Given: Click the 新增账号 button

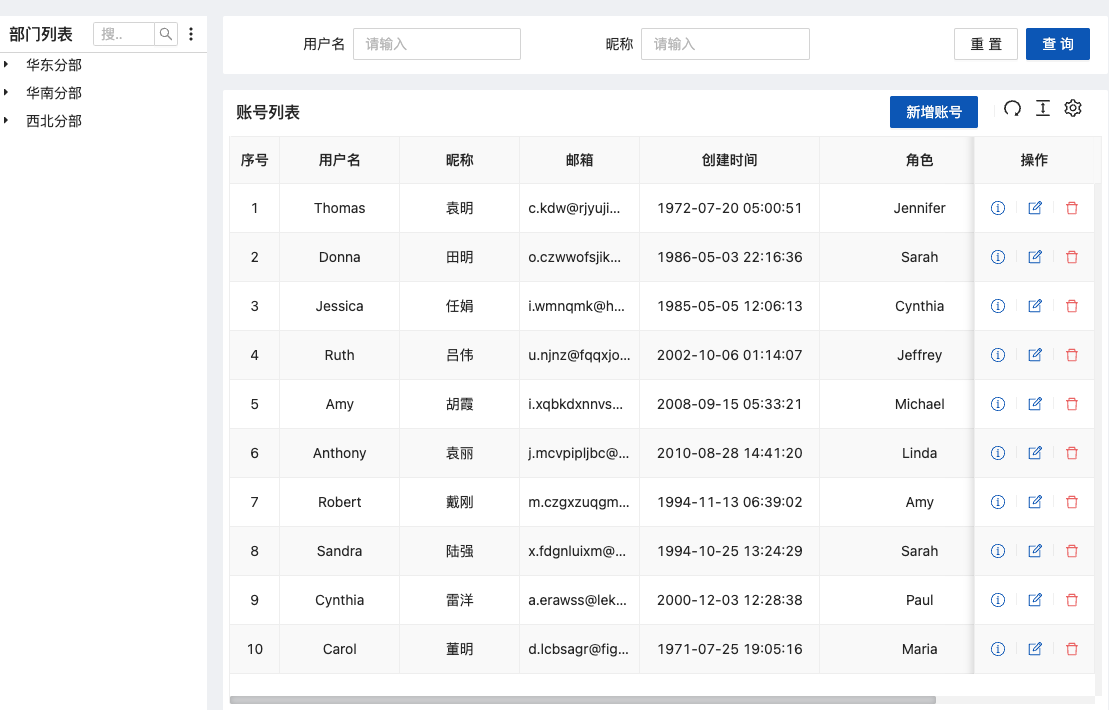Looking at the screenshot, I should pos(933,112).
